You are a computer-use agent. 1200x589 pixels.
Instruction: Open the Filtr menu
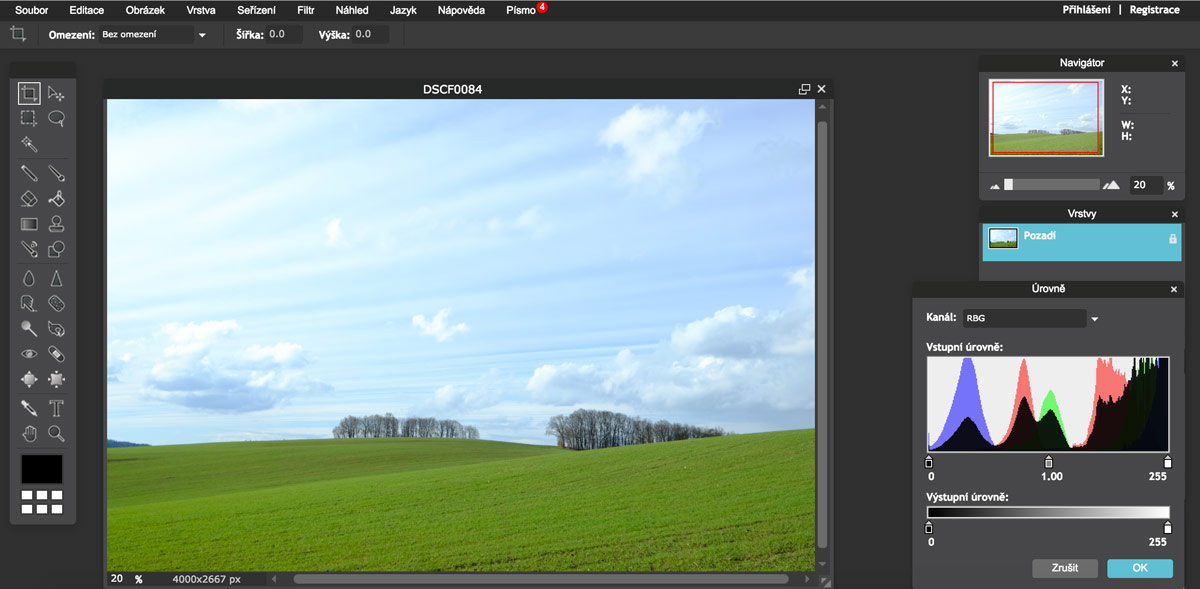[x=305, y=10]
